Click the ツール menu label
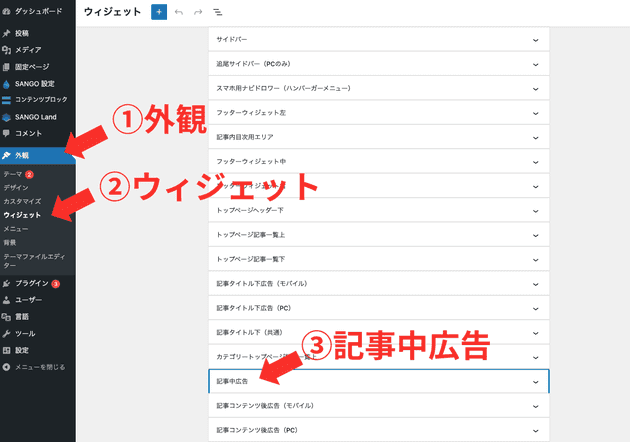This screenshot has height=442, width=630. point(25,334)
